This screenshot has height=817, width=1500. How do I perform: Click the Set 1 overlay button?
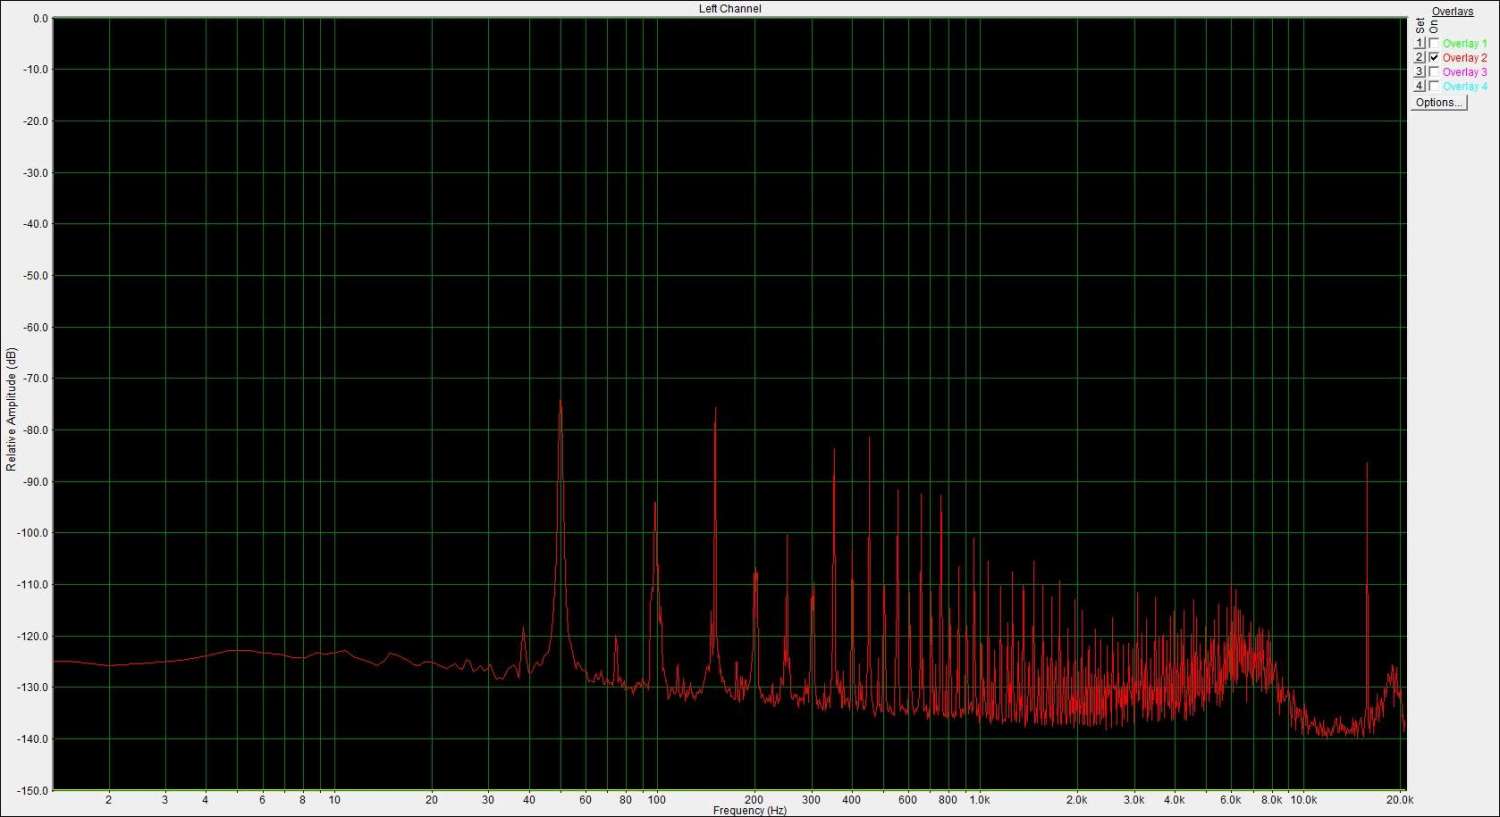[1419, 44]
